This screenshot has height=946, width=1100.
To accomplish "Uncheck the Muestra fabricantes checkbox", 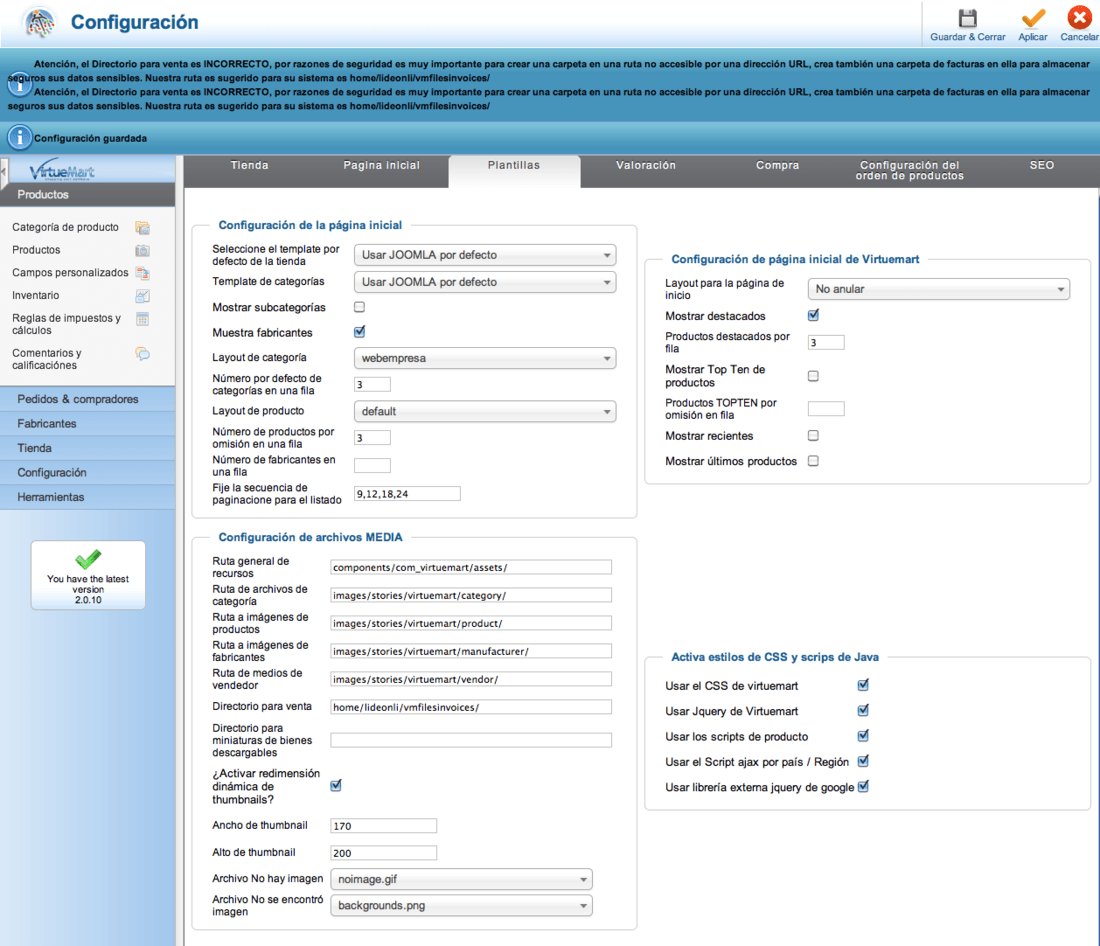I will [360, 332].
